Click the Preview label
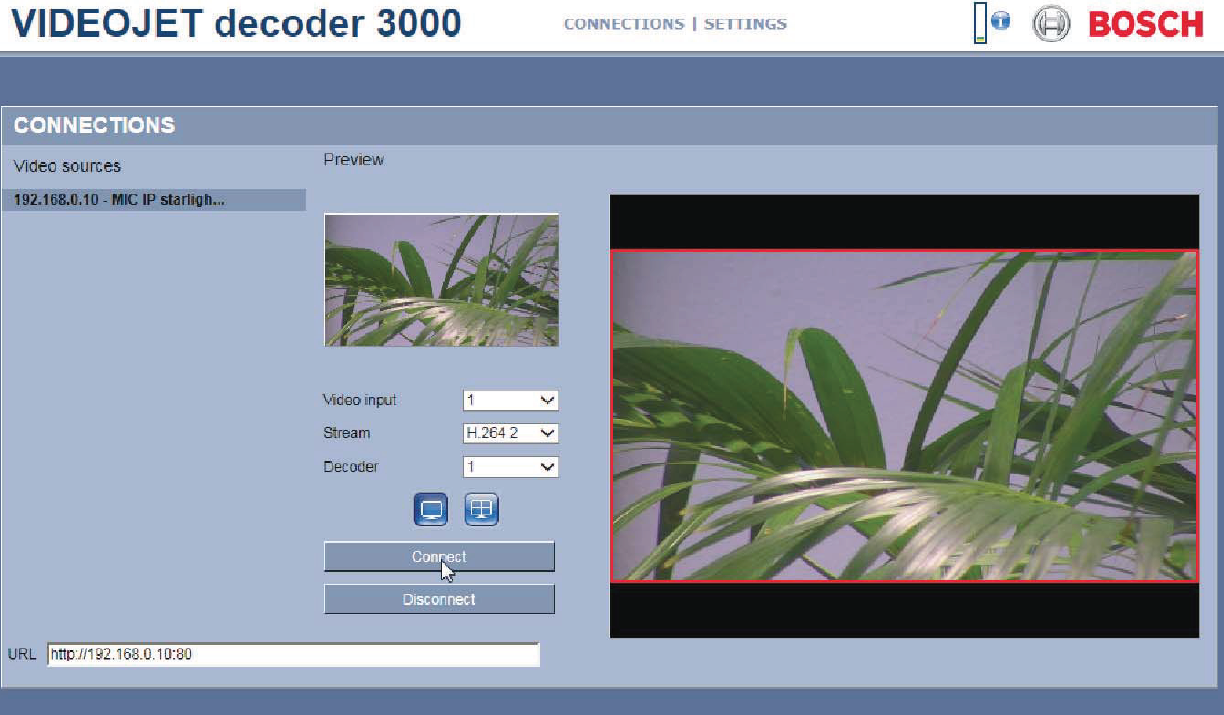 [354, 159]
